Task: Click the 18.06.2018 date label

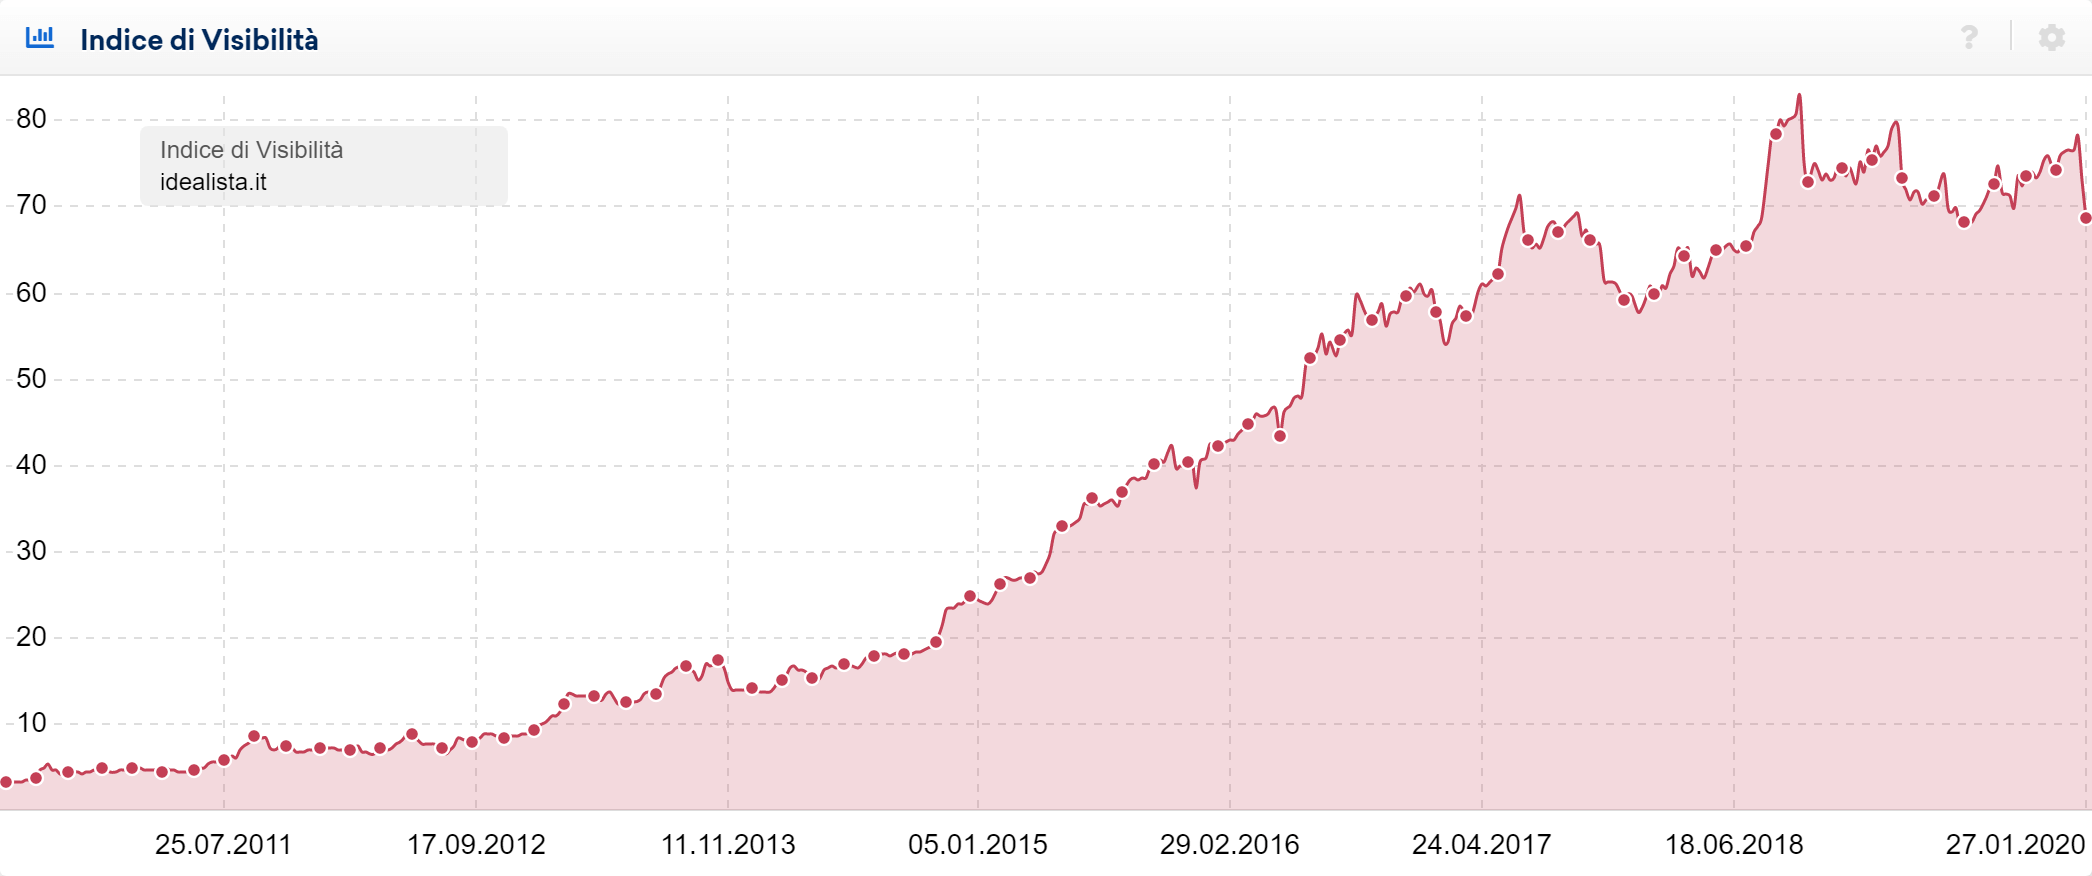Action: pos(1734,845)
